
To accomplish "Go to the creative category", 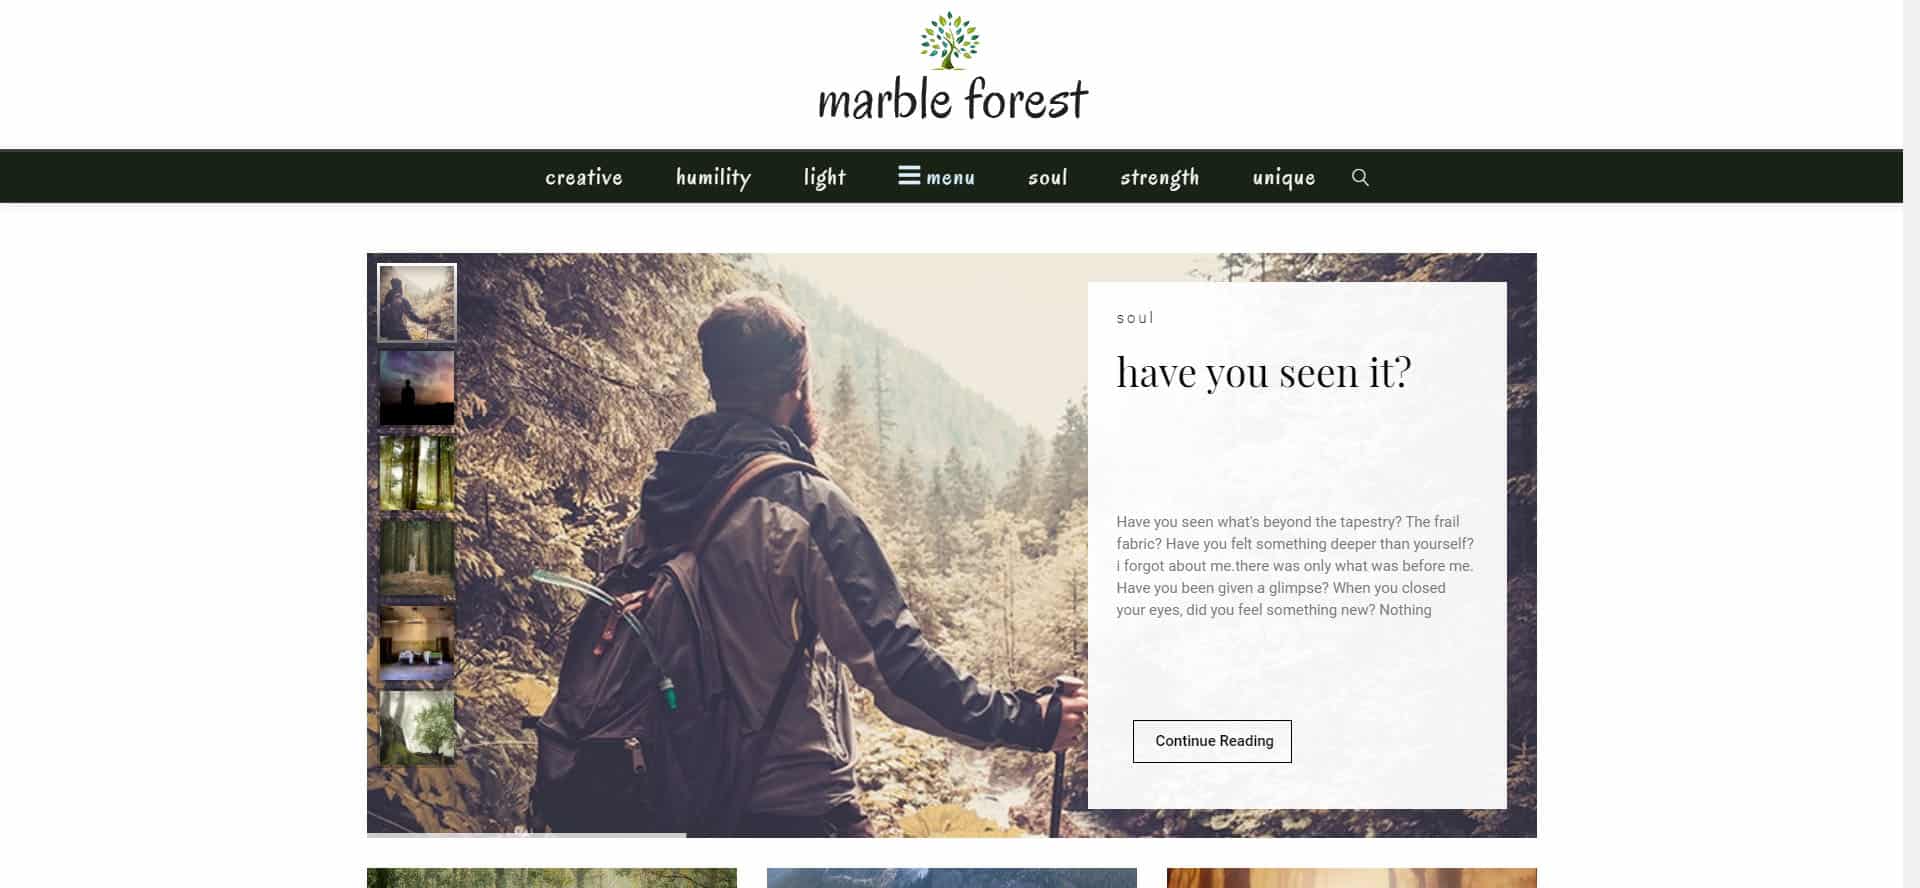I will coord(584,177).
